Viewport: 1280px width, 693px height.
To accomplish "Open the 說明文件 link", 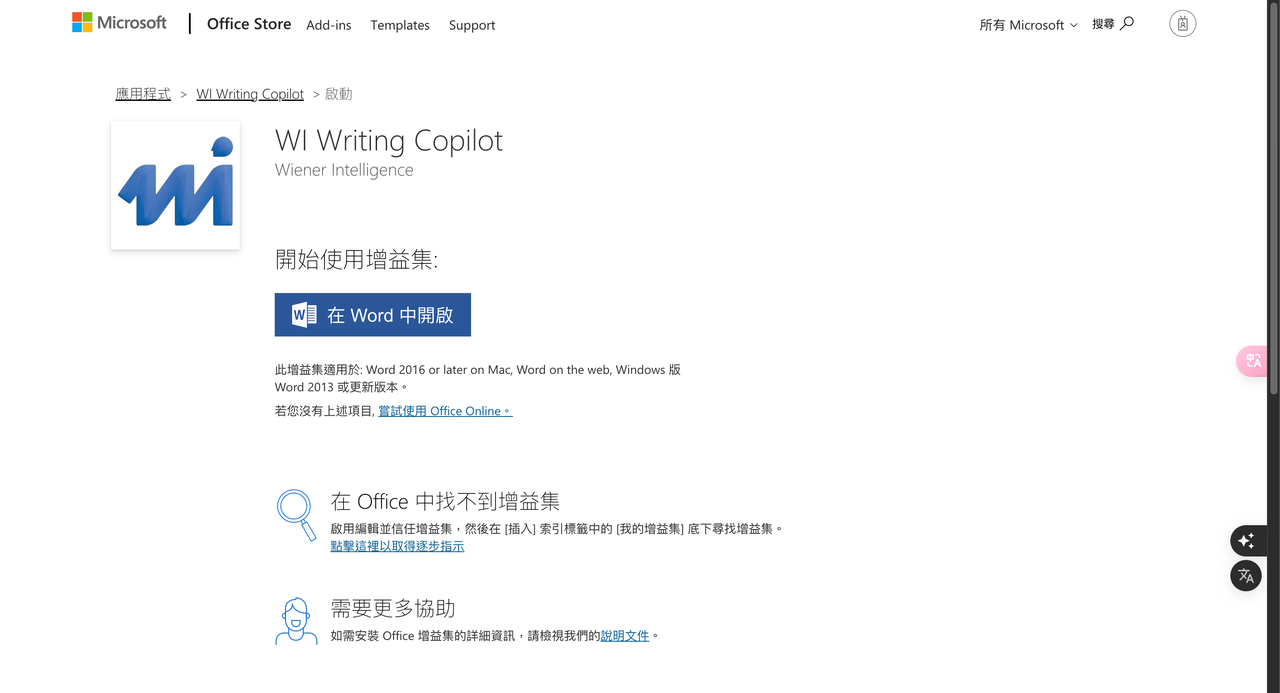I will point(625,635).
